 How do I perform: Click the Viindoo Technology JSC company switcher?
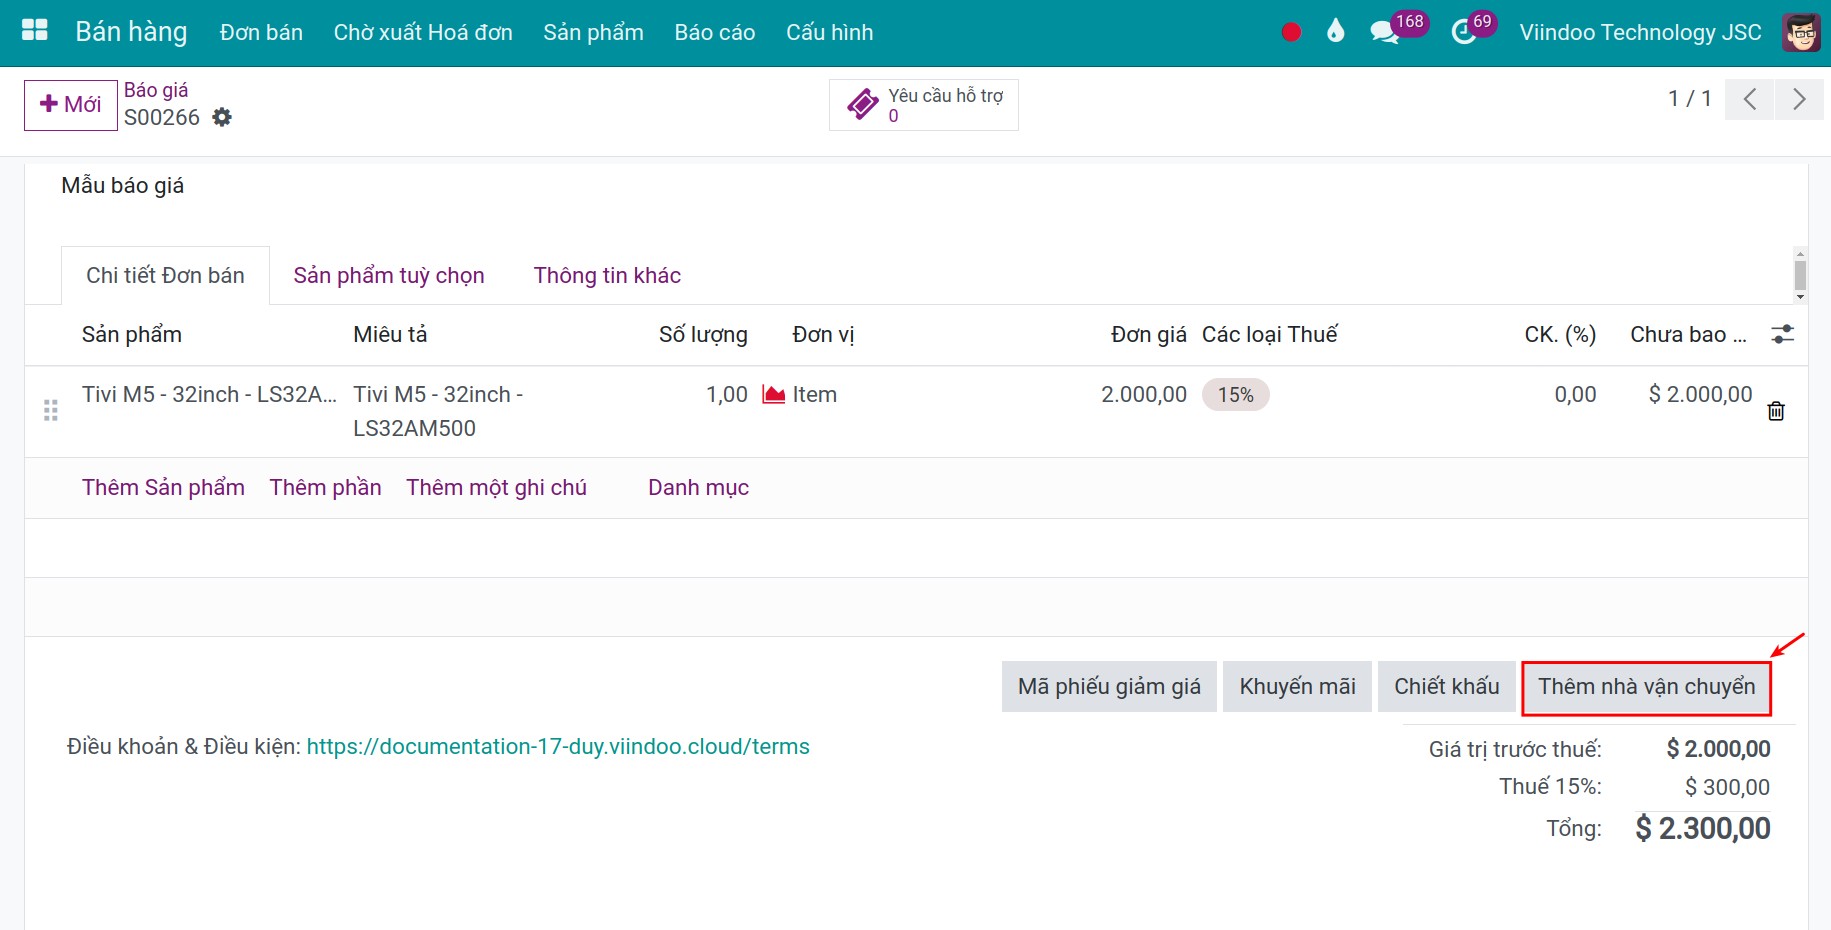(1640, 32)
